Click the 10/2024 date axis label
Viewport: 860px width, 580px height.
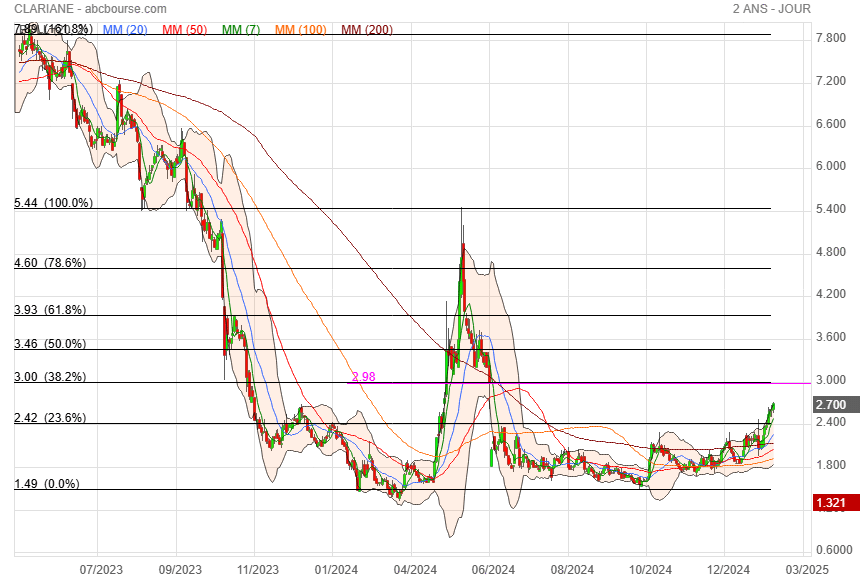coord(650,570)
